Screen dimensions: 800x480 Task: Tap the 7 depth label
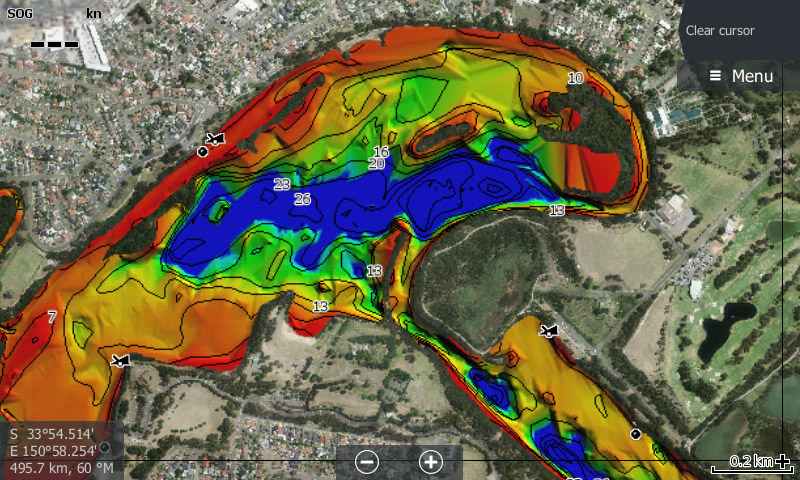pos(52,317)
